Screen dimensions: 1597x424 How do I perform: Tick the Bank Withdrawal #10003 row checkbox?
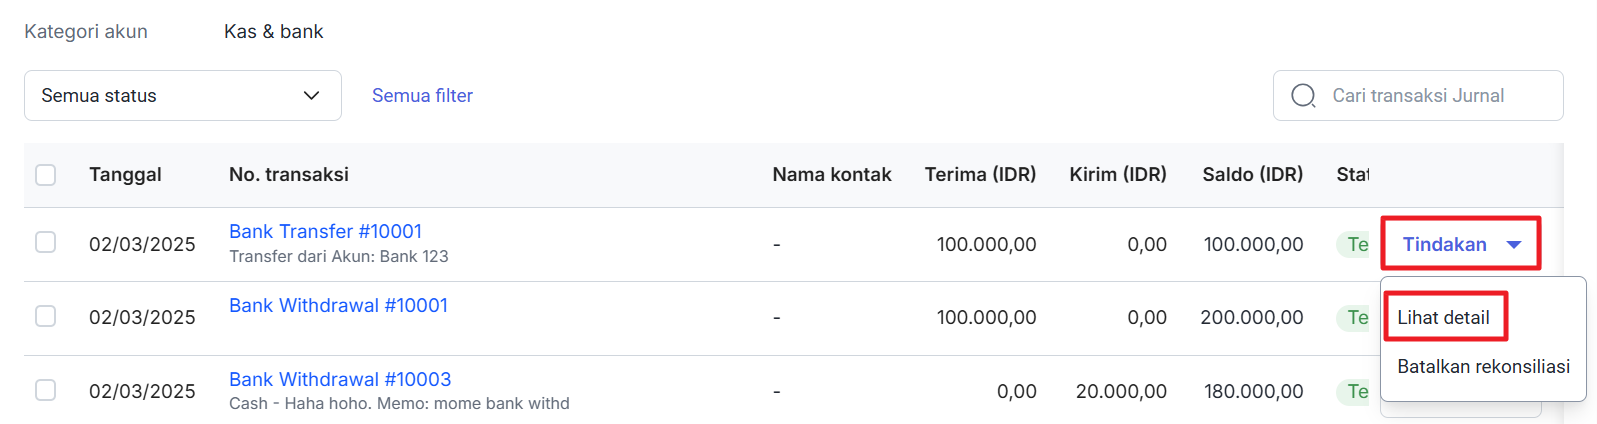click(x=46, y=390)
